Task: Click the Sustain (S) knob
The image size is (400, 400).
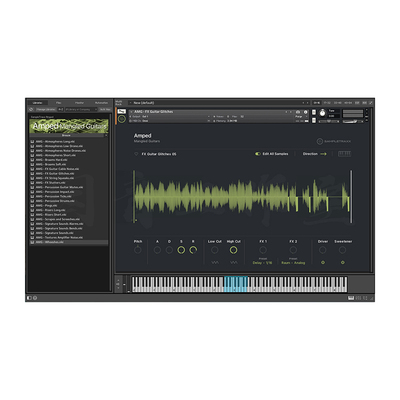Action: coord(181,250)
